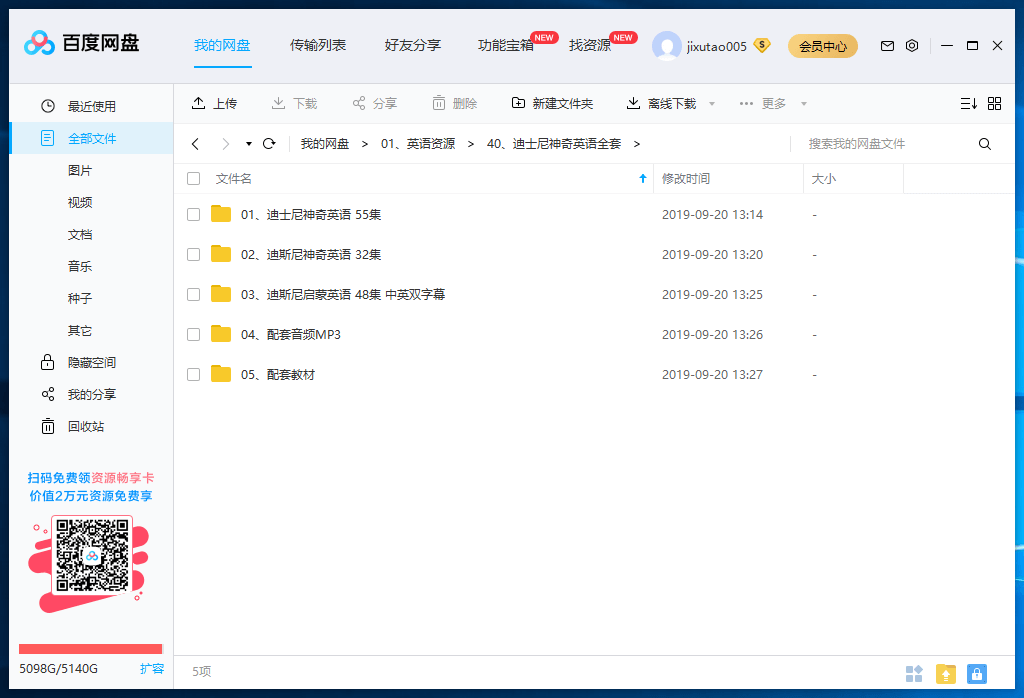The image size is (1024, 698).
Task: Click the 扩容 link
Action: 152,668
